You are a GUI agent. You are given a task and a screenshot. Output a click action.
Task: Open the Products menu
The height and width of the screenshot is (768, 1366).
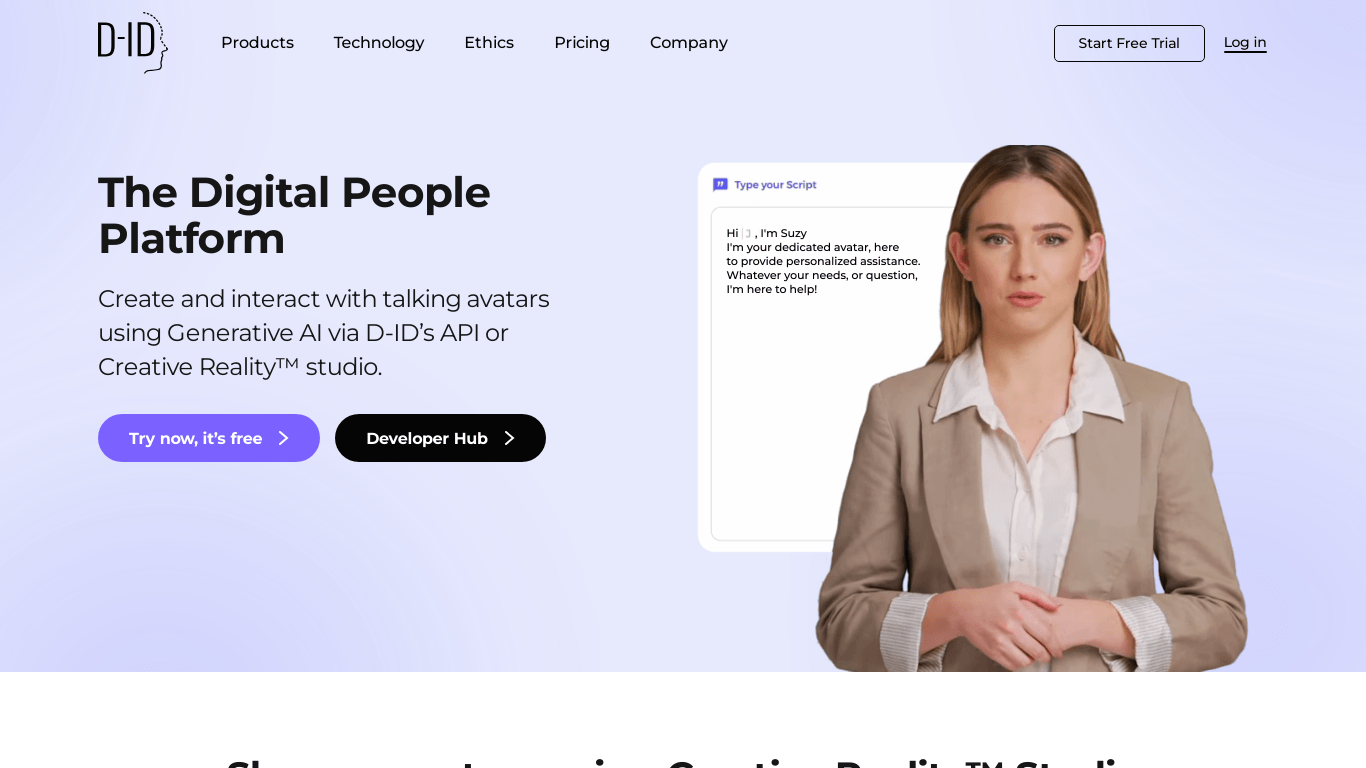click(x=257, y=43)
